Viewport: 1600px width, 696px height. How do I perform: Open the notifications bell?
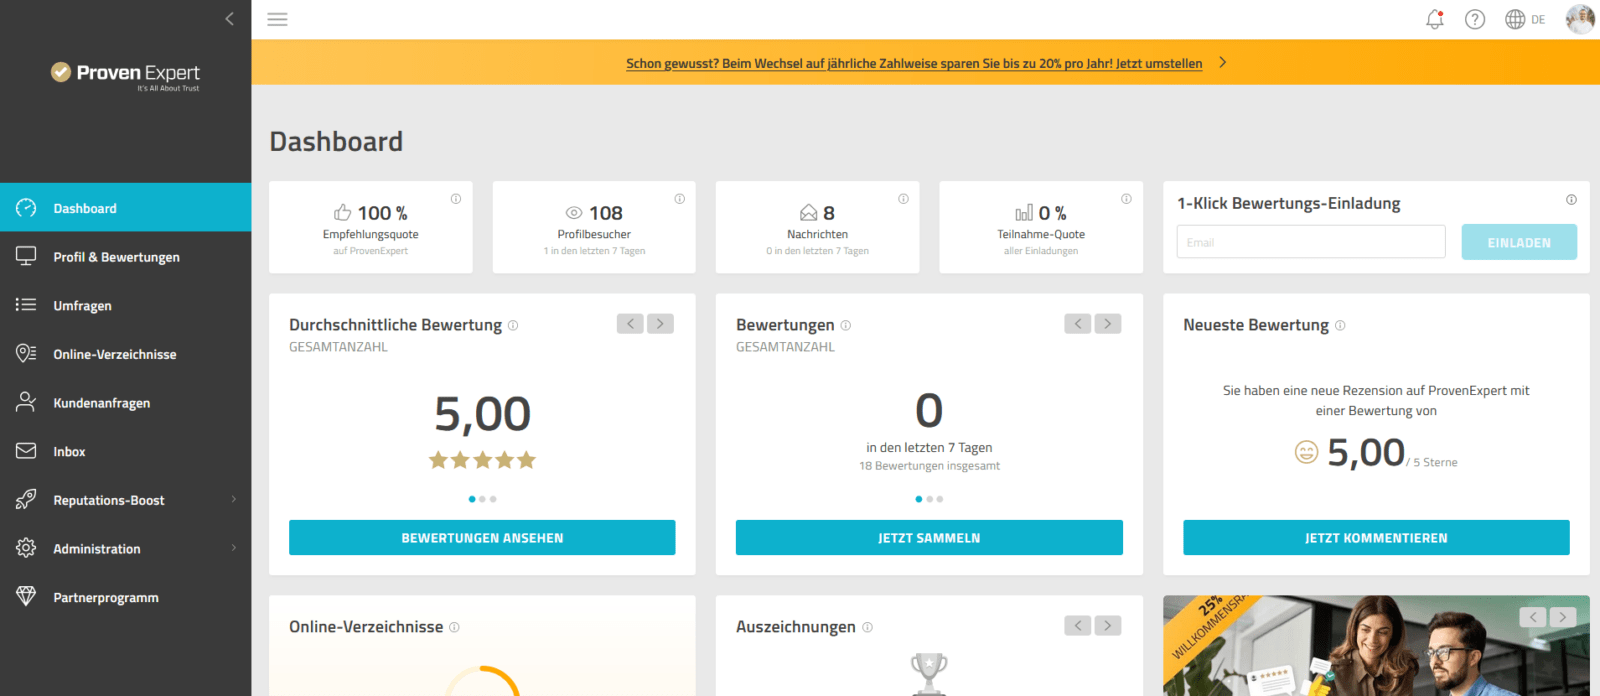[x=1435, y=19]
